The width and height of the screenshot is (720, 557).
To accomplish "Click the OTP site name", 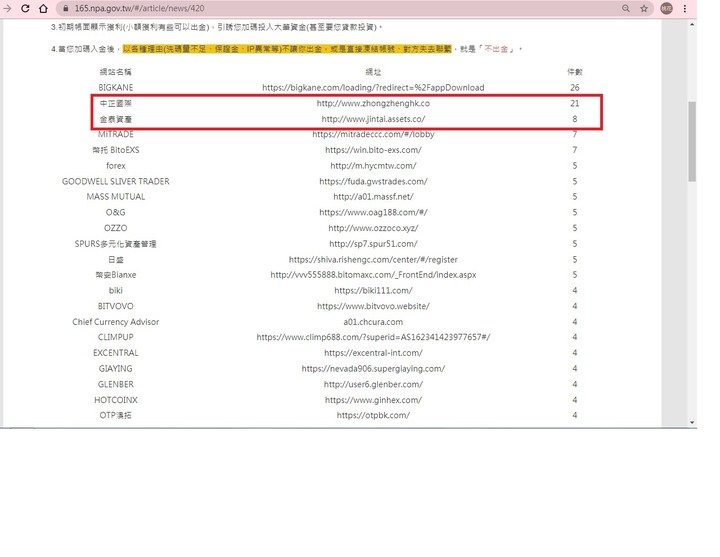I will (x=116, y=415).
